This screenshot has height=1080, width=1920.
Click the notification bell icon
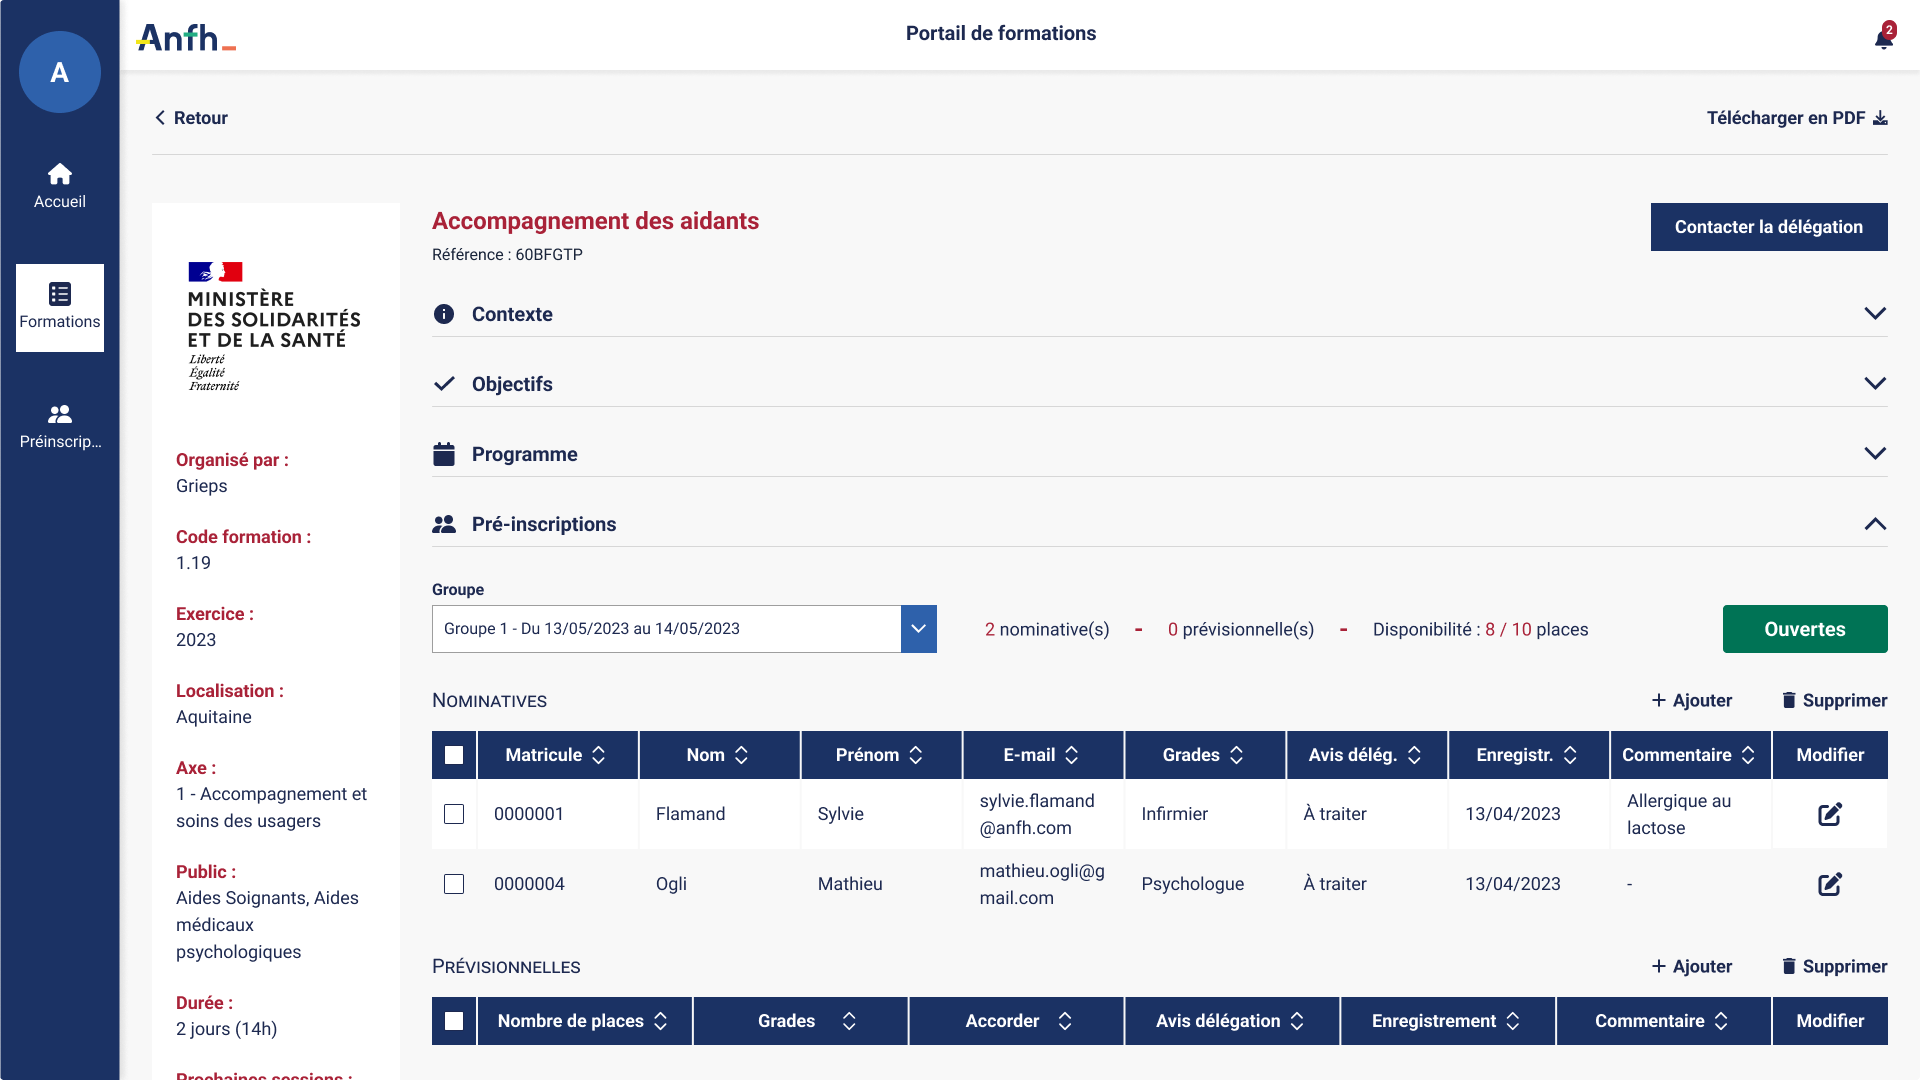(x=1883, y=38)
